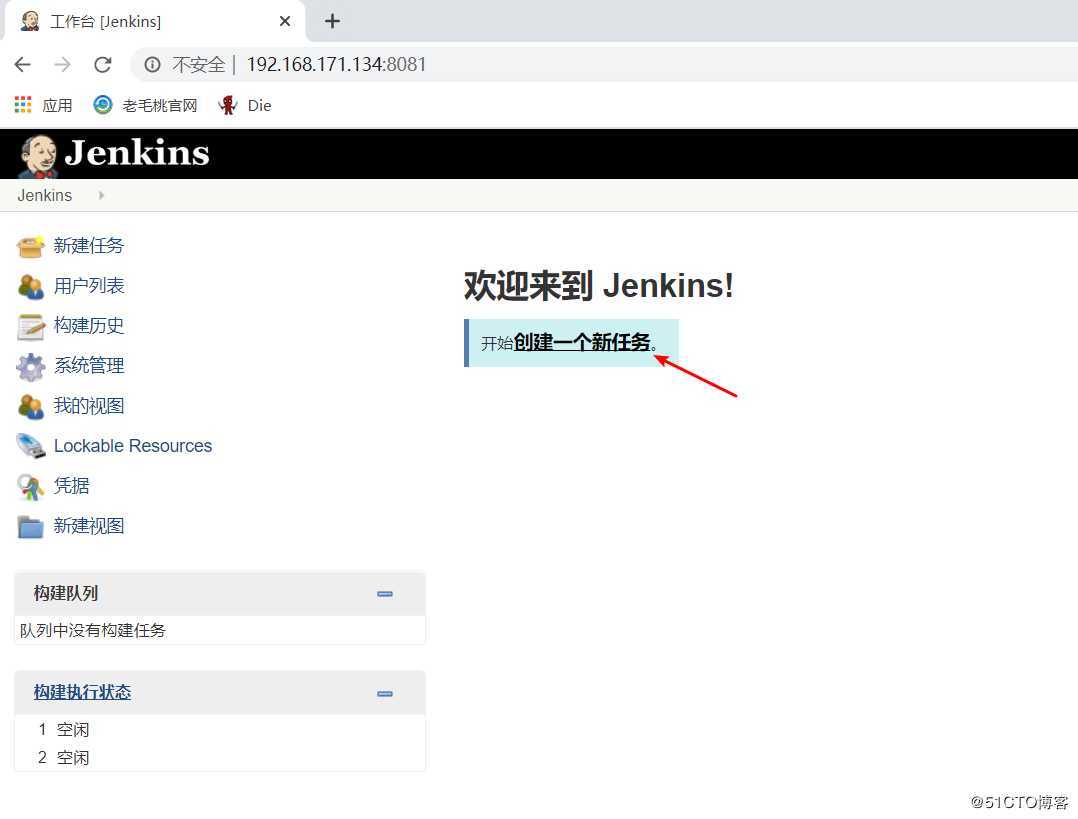The height and width of the screenshot is (819, 1078).
Task: Open 新建任务 link in sidebar
Action: coord(89,245)
